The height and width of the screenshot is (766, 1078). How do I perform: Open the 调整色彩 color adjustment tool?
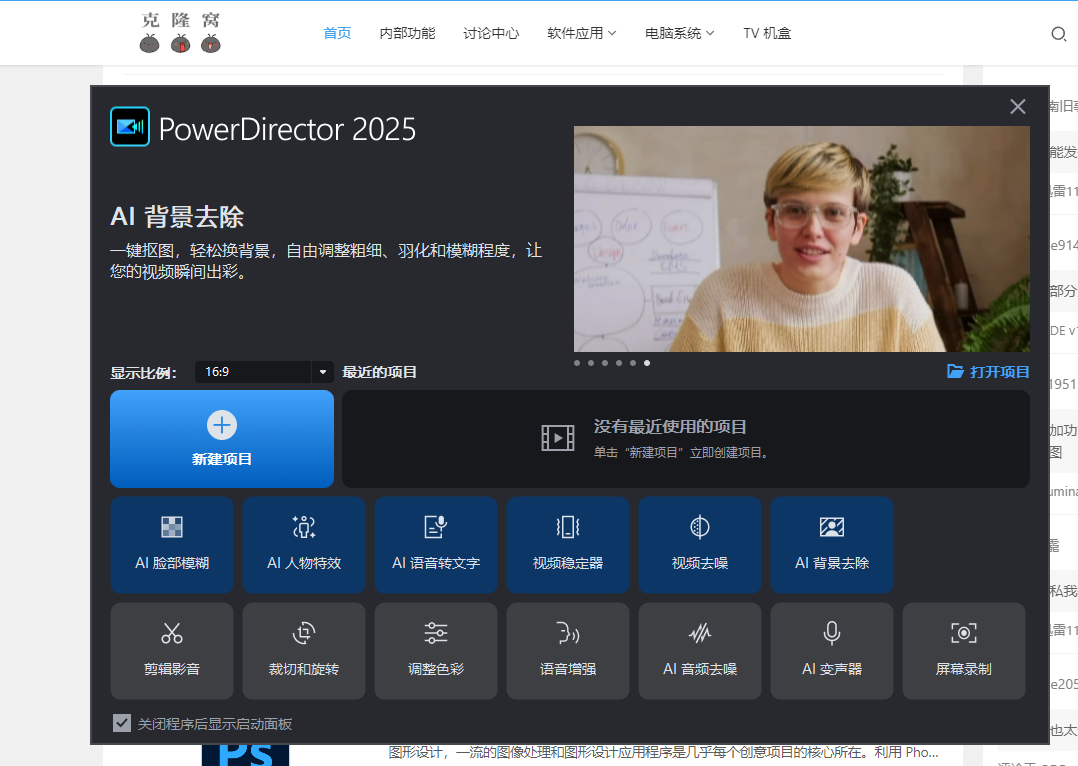click(436, 651)
